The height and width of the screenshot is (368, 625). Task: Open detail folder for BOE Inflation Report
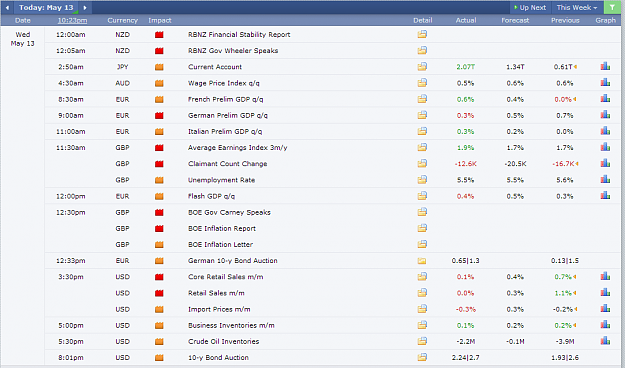pyautogui.click(x=422, y=228)
